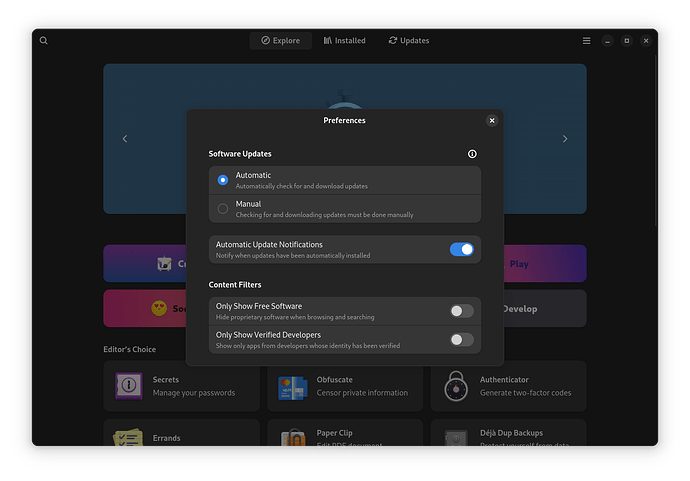Click the Content Filters section heading
Screen dimensions: 690x481
tap(235, 285)
